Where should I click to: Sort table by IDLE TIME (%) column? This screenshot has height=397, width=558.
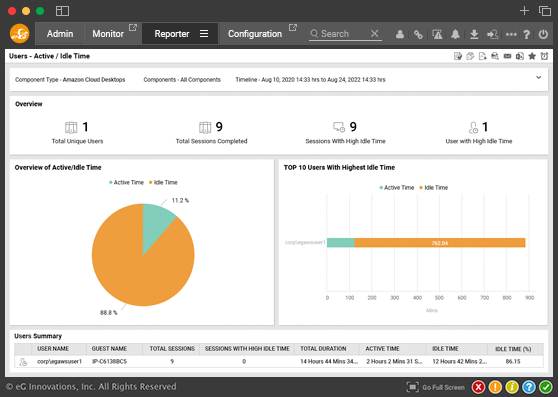pos(513,349)
